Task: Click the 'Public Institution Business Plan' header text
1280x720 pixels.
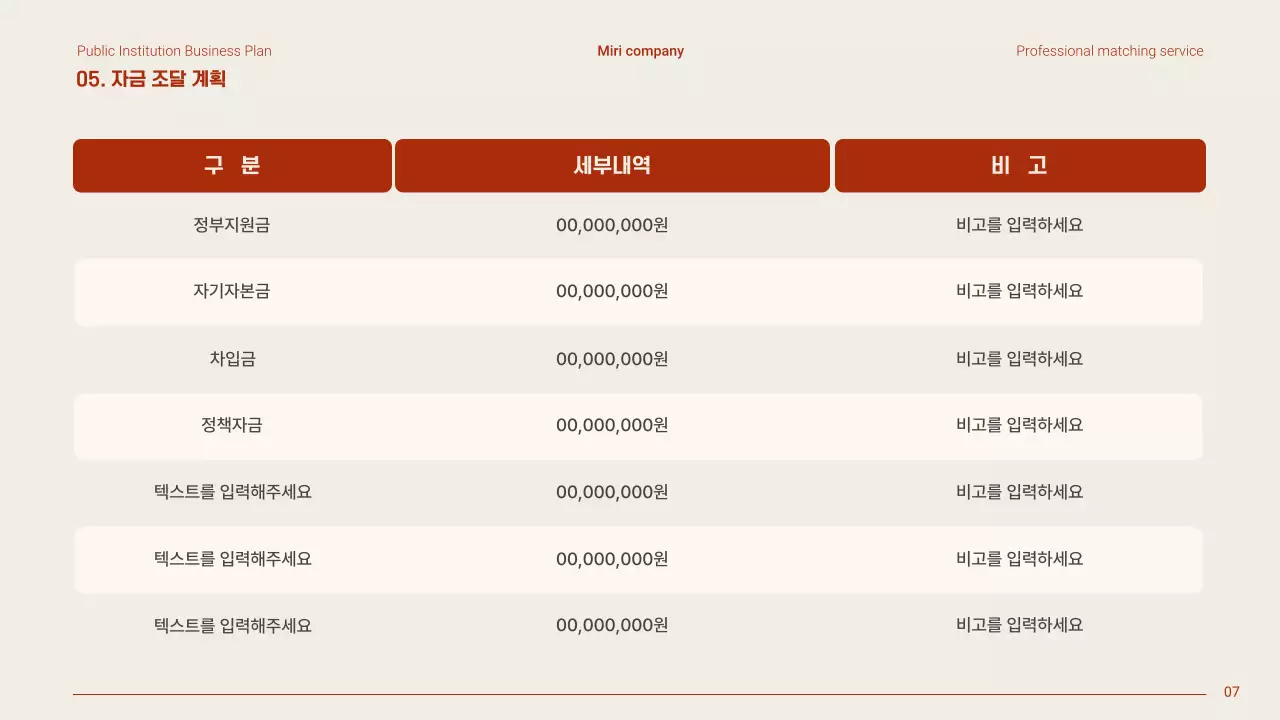Action: point(174,51)
